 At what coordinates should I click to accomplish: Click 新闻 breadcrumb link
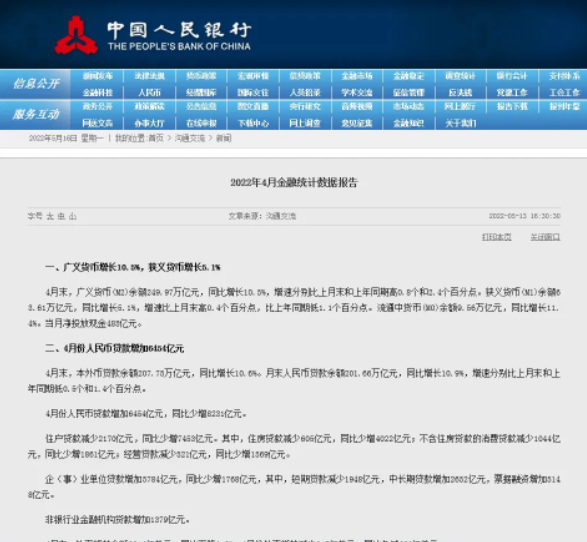[x=223, y=138]
